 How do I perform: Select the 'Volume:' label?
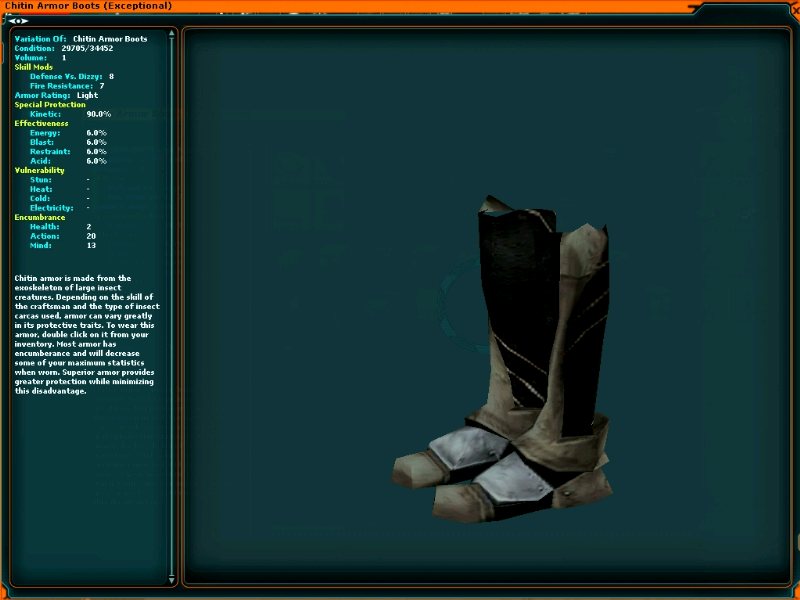tap(31, 58)
